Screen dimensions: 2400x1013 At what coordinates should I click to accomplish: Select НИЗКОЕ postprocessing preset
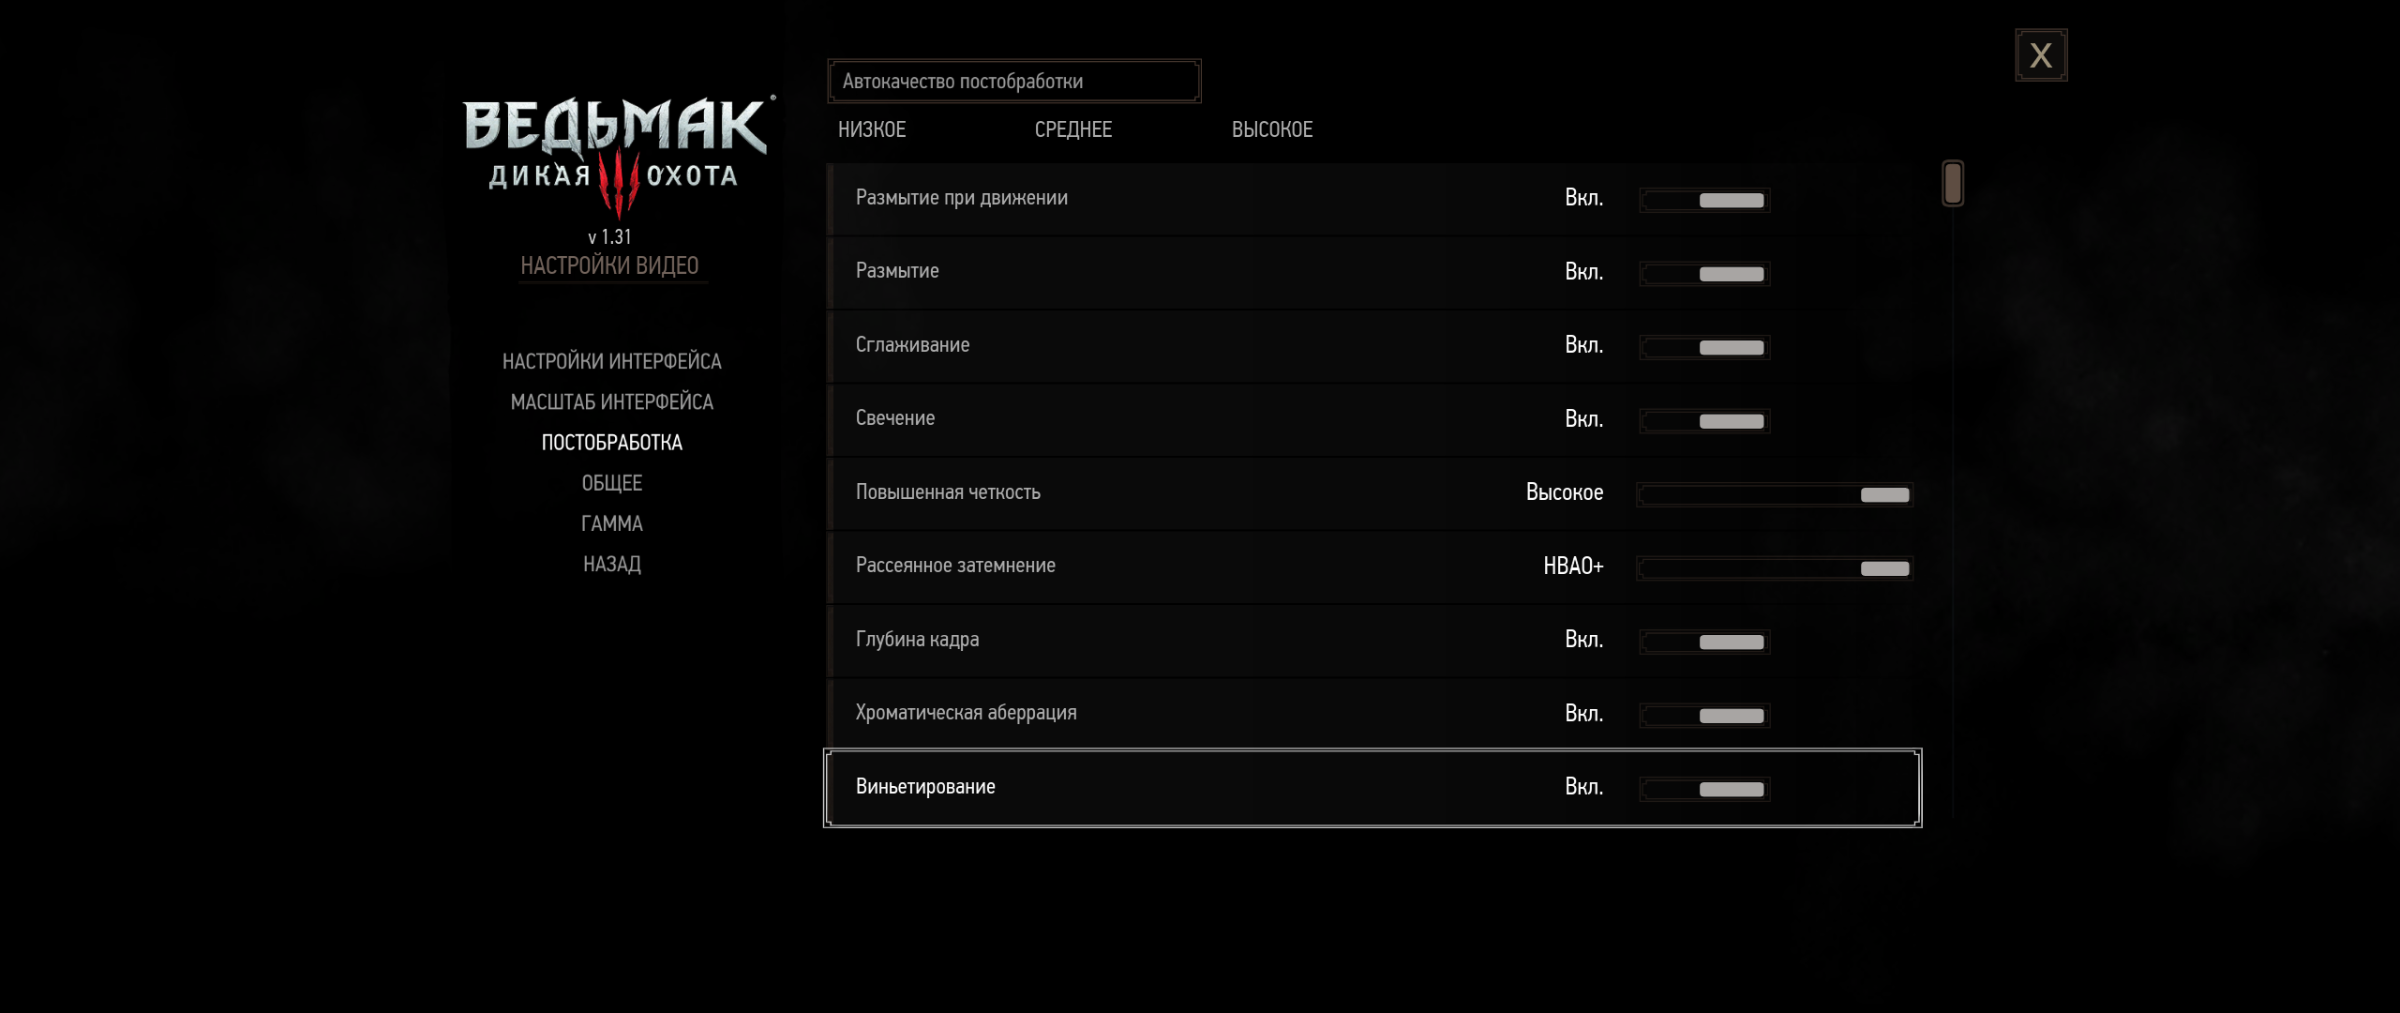[872, 130]
